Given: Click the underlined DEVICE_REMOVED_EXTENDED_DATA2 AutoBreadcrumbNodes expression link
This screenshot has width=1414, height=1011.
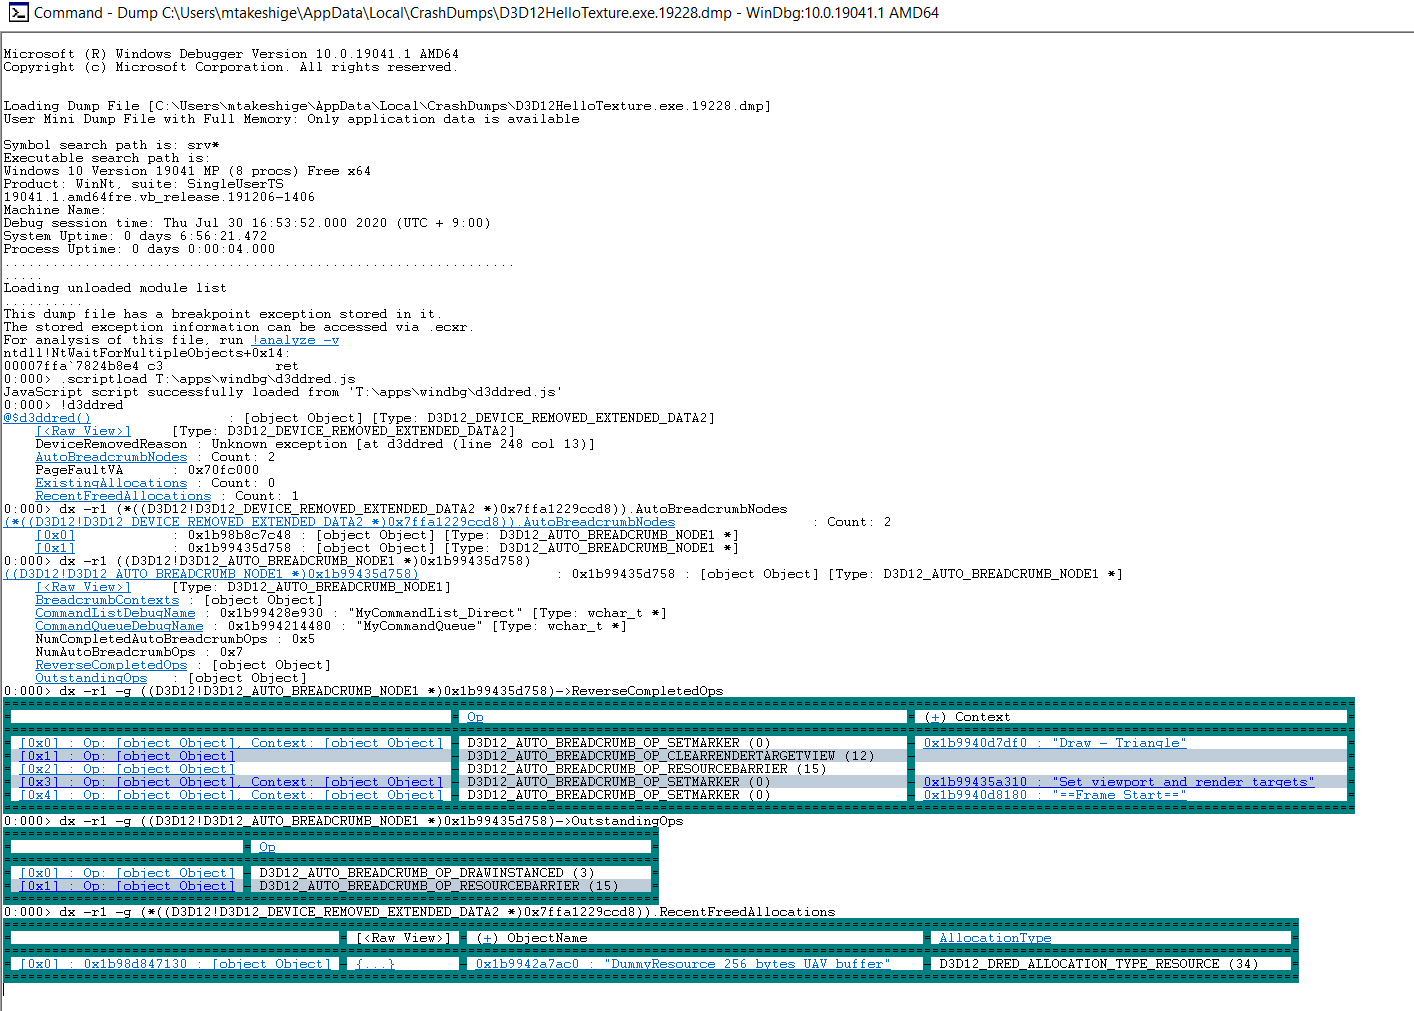Looking at the screenshot, I should pyautogui.click(x=340, y=522).
